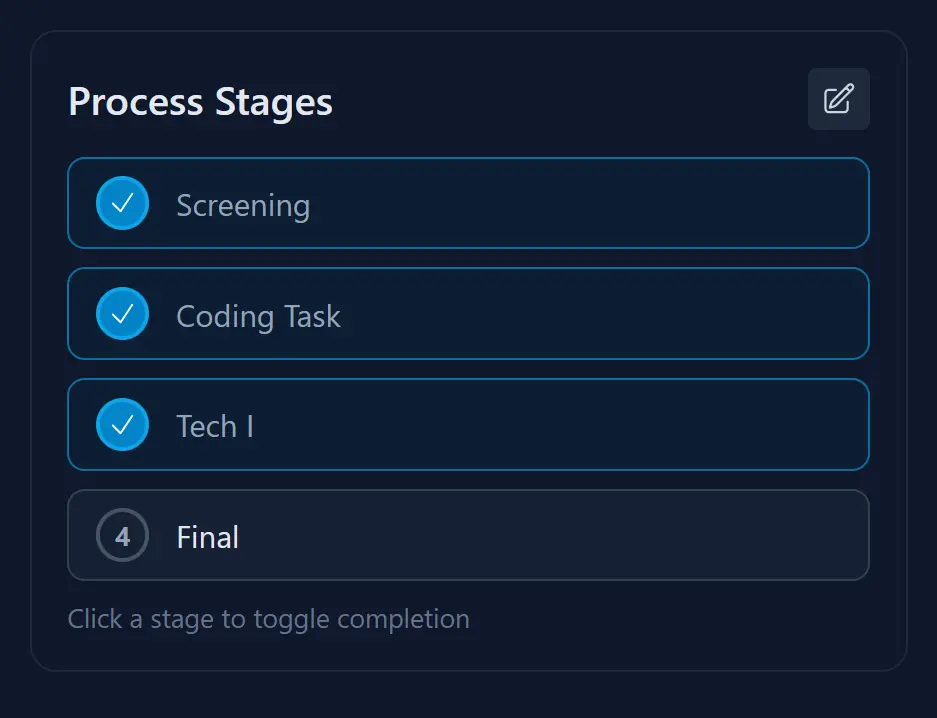Click the checkmark icon on Tech I stage

[x=121, y=425]
